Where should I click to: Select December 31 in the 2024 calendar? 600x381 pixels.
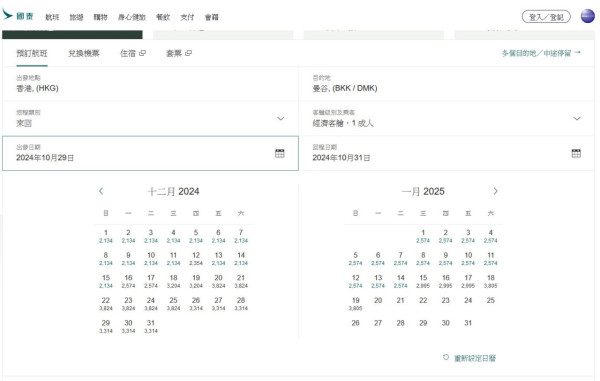pos(151,326)
